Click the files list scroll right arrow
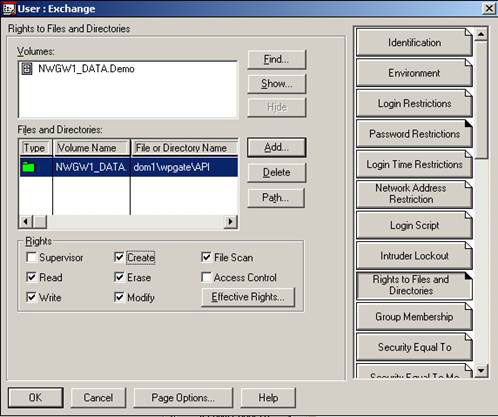Viewport: 498px width, 417px height. pyautogui.click(x=231, y=222)
